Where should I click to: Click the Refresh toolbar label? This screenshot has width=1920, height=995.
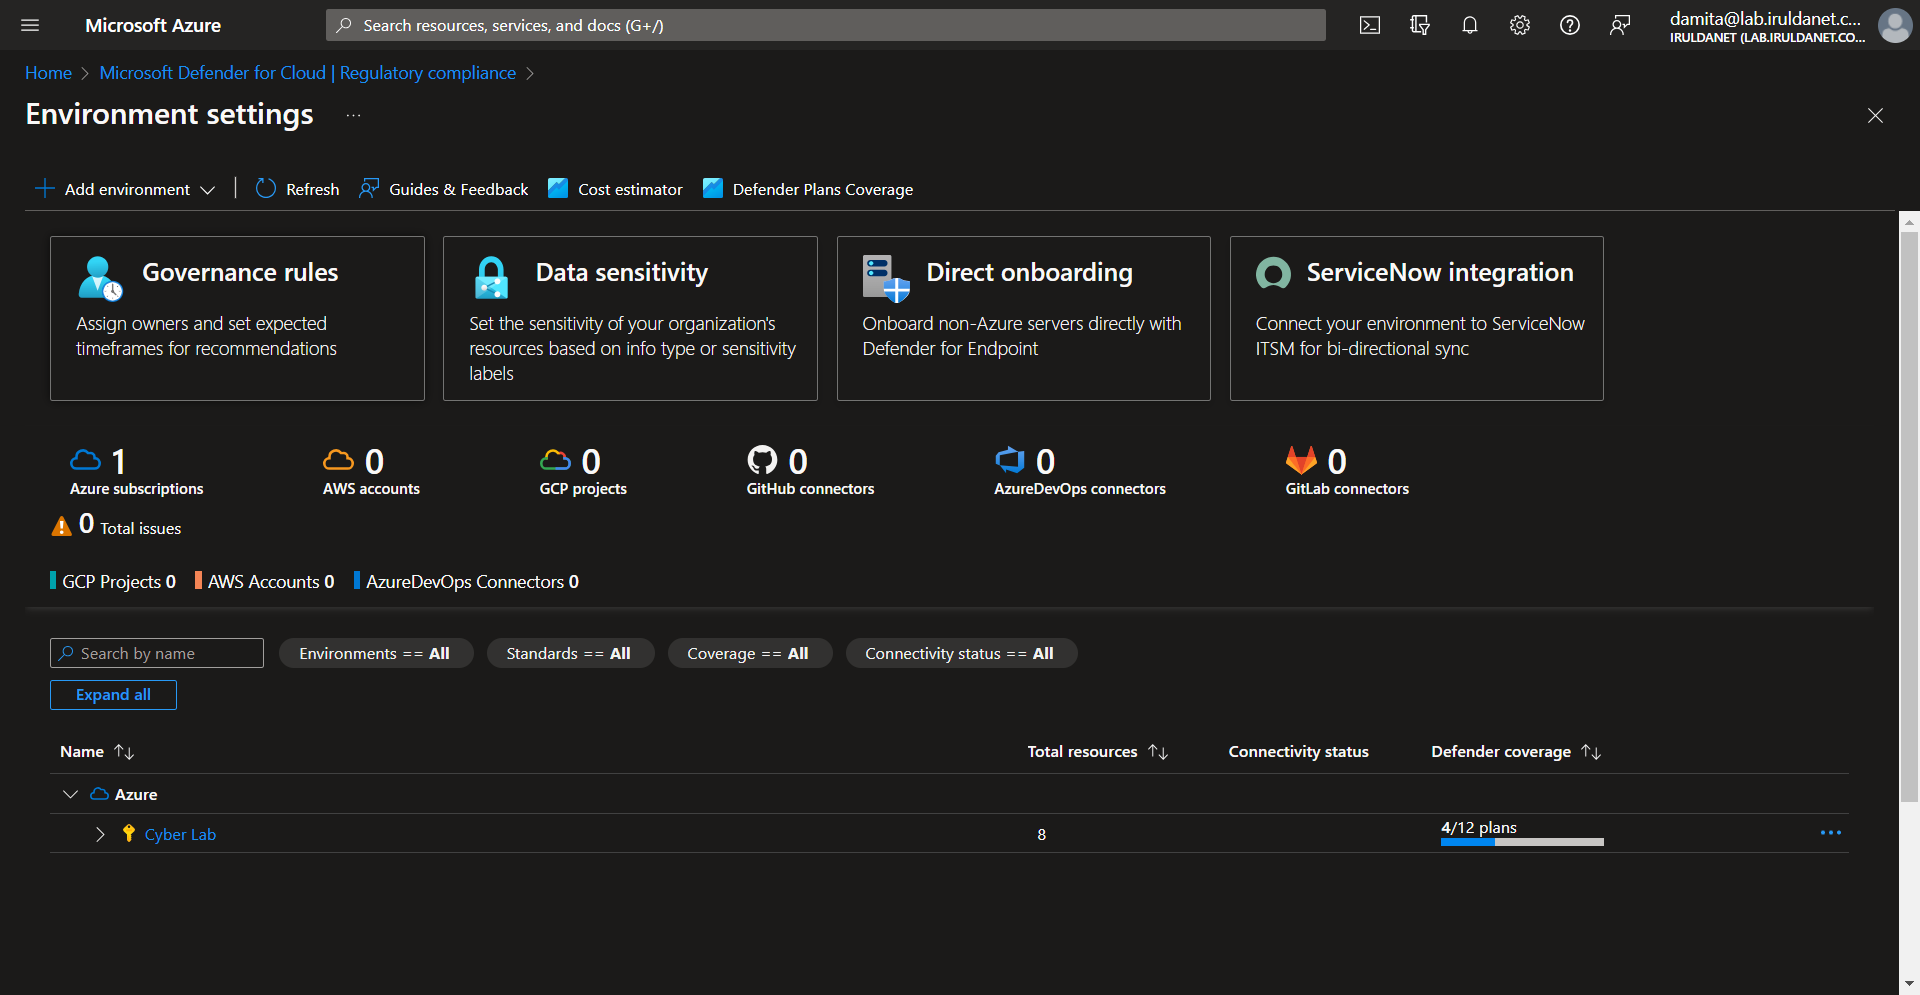(x=312, y=189)
